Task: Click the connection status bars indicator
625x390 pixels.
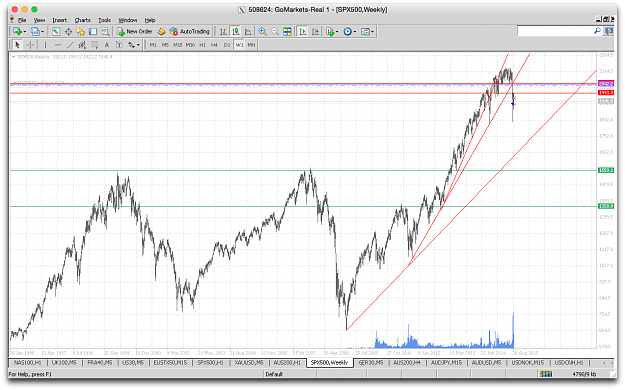Action: (546, 374)
